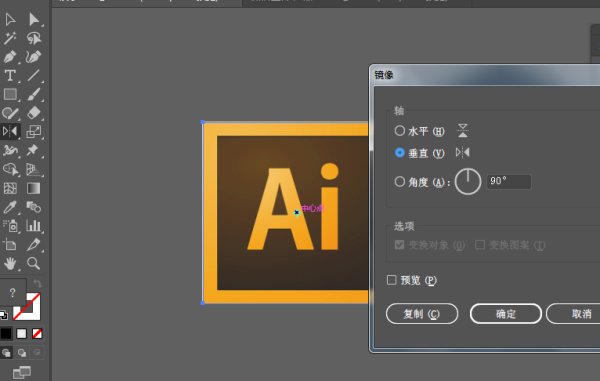Select the Direct Selection tool
Viewport: 600px width, 381px height.
click(34, 19)
